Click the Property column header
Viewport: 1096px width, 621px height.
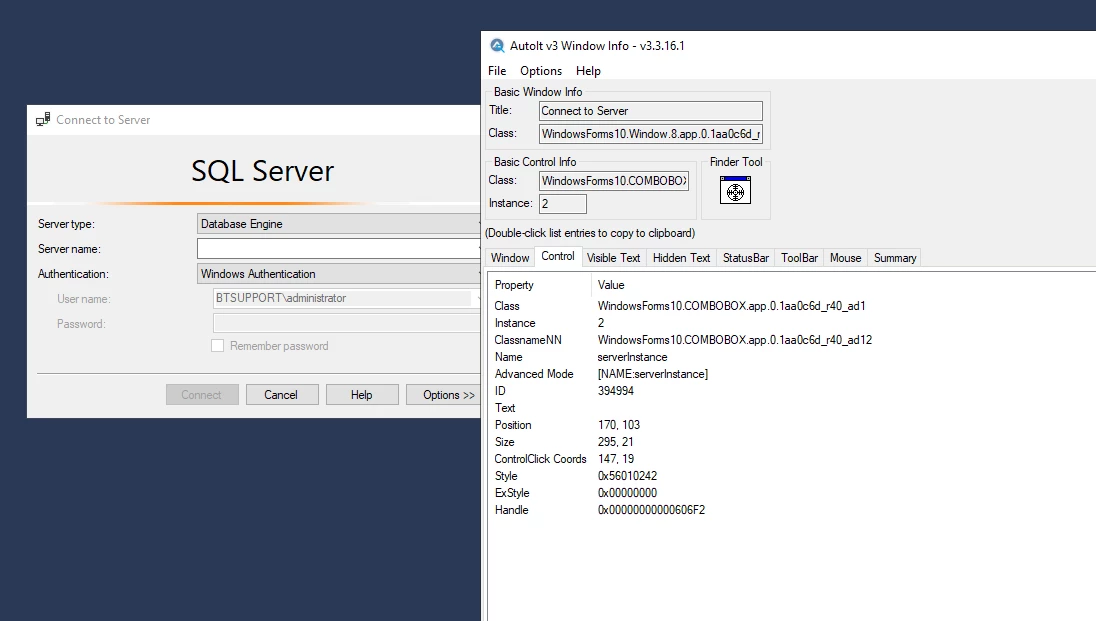point(539,285)
